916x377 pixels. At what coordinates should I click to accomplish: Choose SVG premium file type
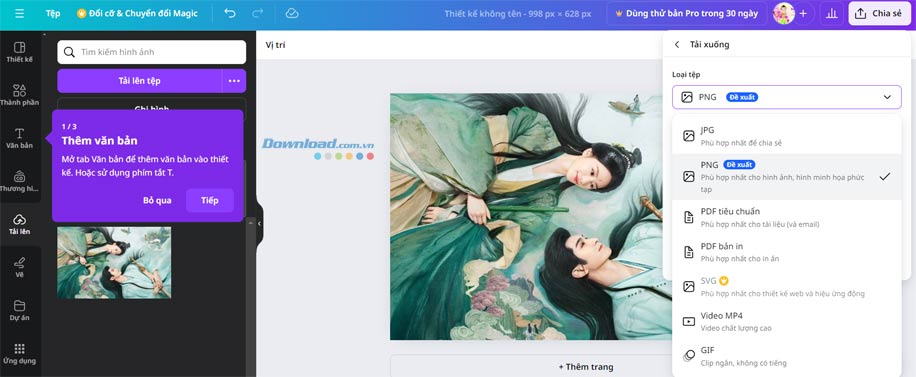(x=786, y=286)
